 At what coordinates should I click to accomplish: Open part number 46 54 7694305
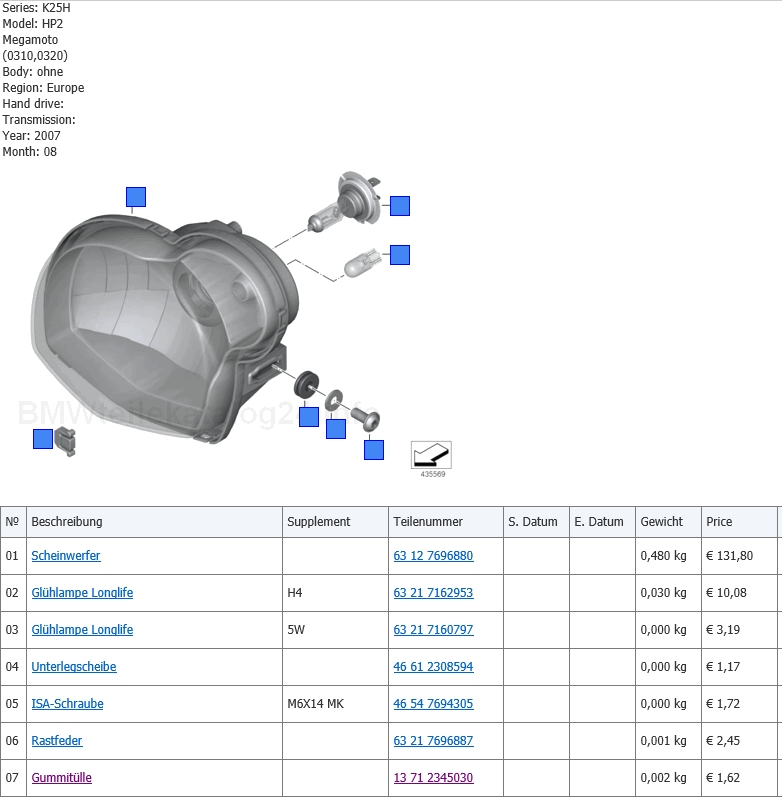(x=433, y=704)
